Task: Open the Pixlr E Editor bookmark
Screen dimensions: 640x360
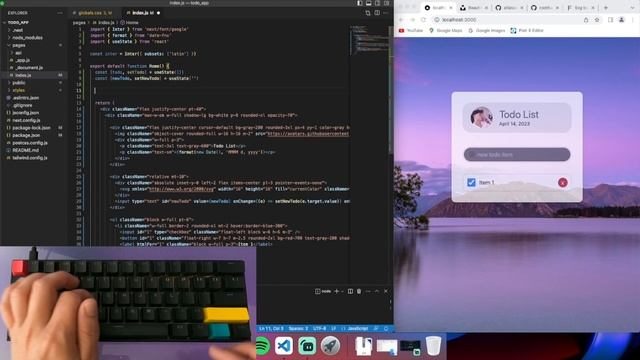Action: pos(527,31)
